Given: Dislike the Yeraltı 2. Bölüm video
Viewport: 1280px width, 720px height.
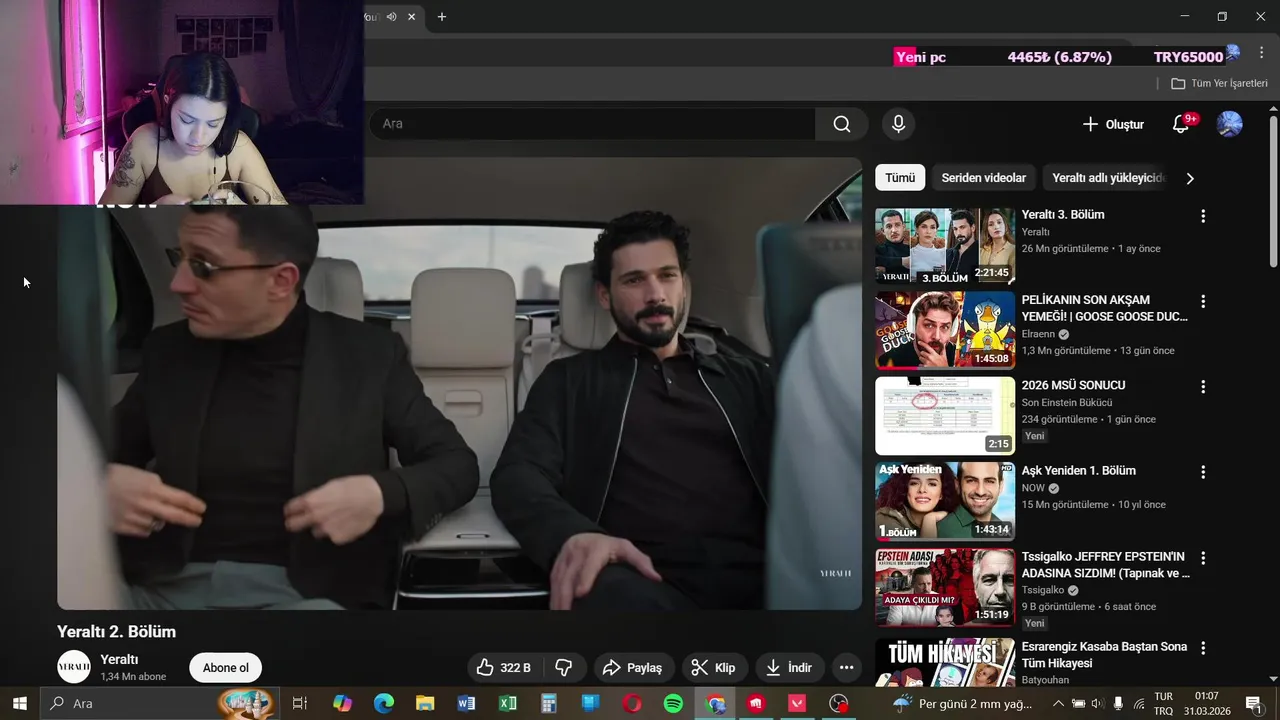Looking at the screenshot, I should click(x=564, y=668).
